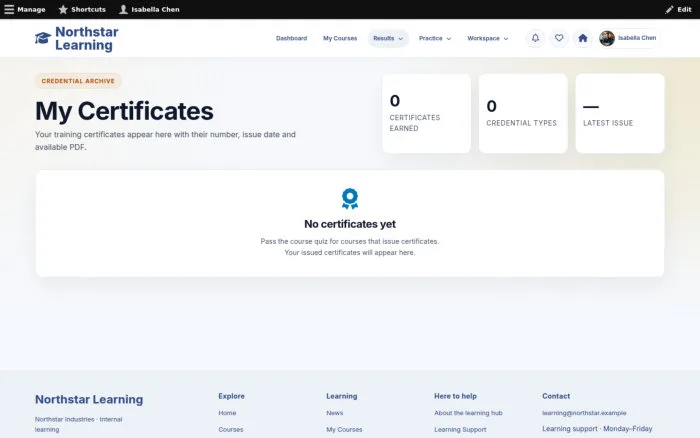Click the No certificates yet heading
The image size is (700, 438).
click(350, 224)
